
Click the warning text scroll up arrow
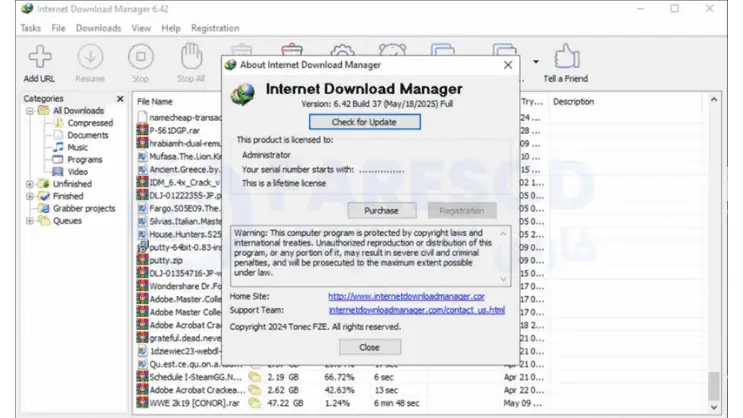tap(503, 234)
